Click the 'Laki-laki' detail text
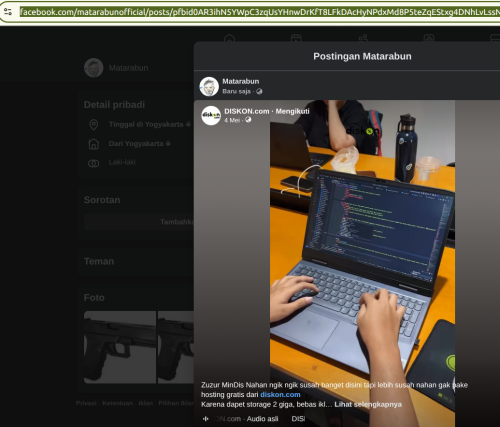 point(122,162)
